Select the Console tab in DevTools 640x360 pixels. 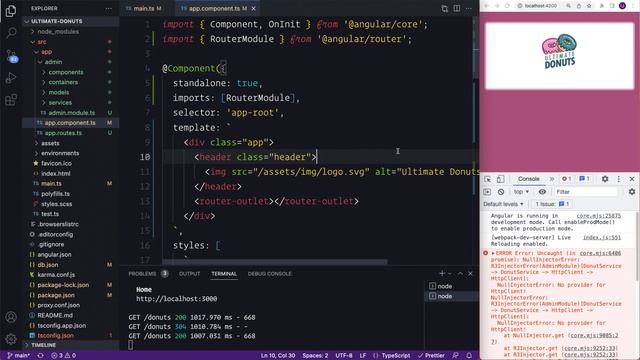pos(529,179)
